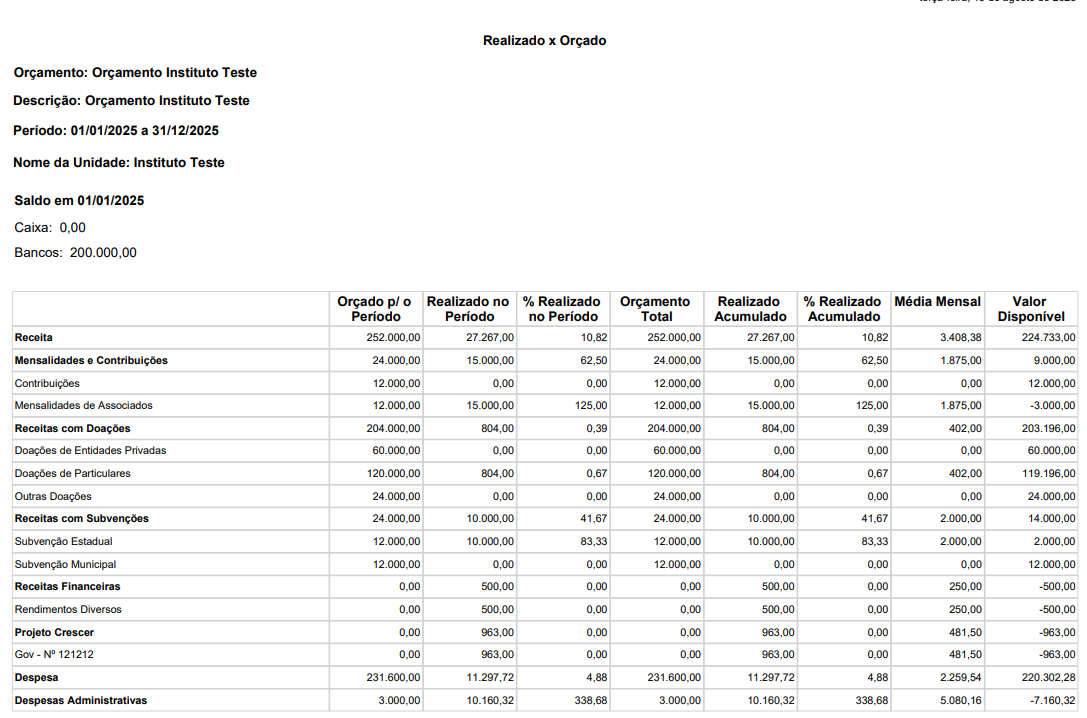The height and width of the screenshot is (718, 1087).
Task: Click the "Realizado Acumulado" column header
Action: pos(750,309)
